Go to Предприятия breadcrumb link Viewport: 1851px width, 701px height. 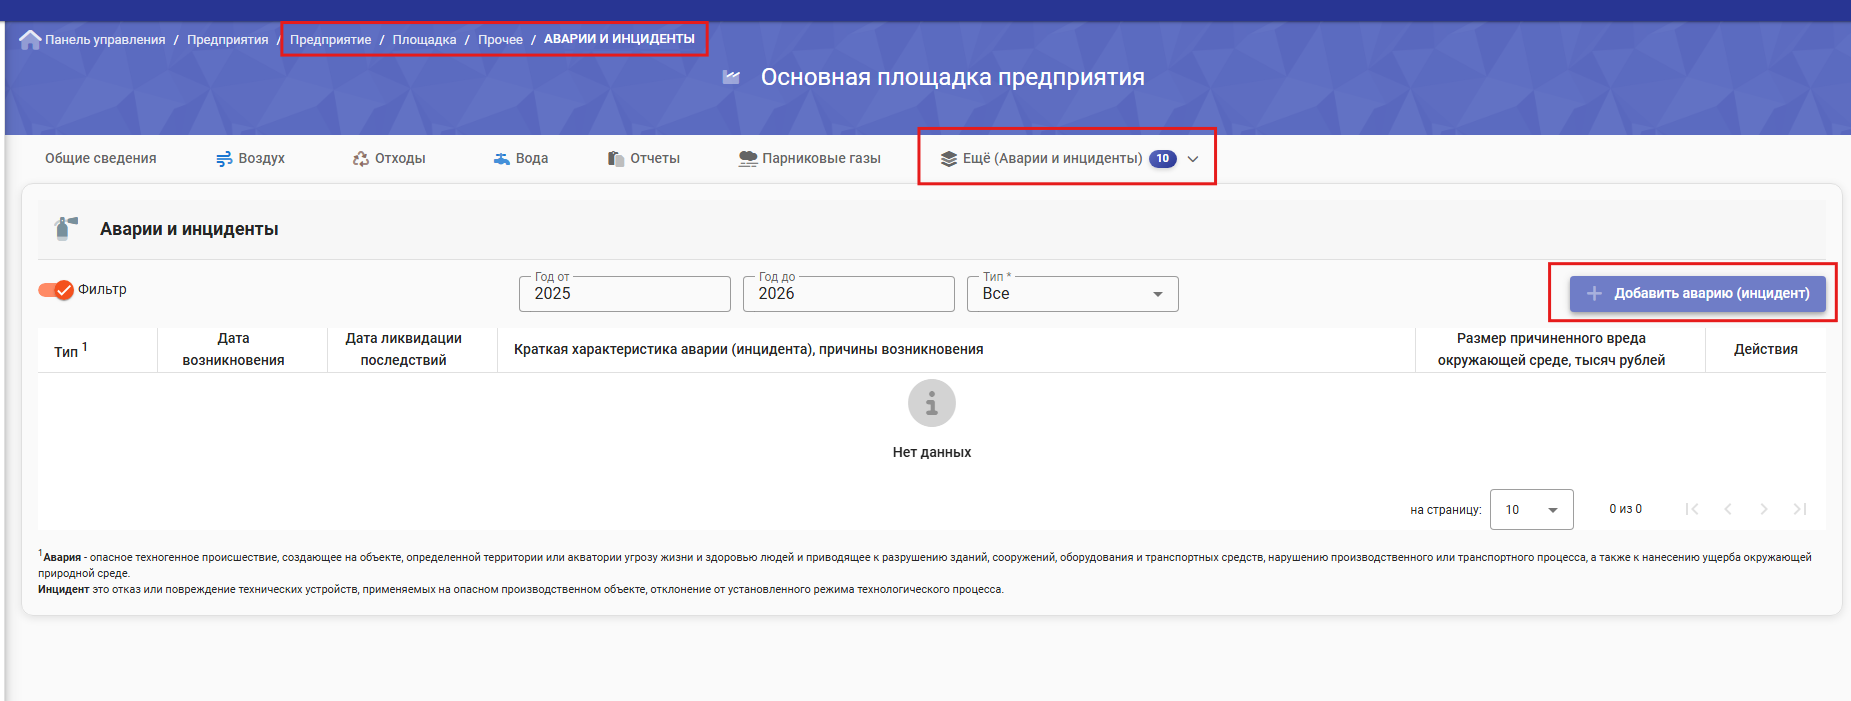tap(227, 40)
